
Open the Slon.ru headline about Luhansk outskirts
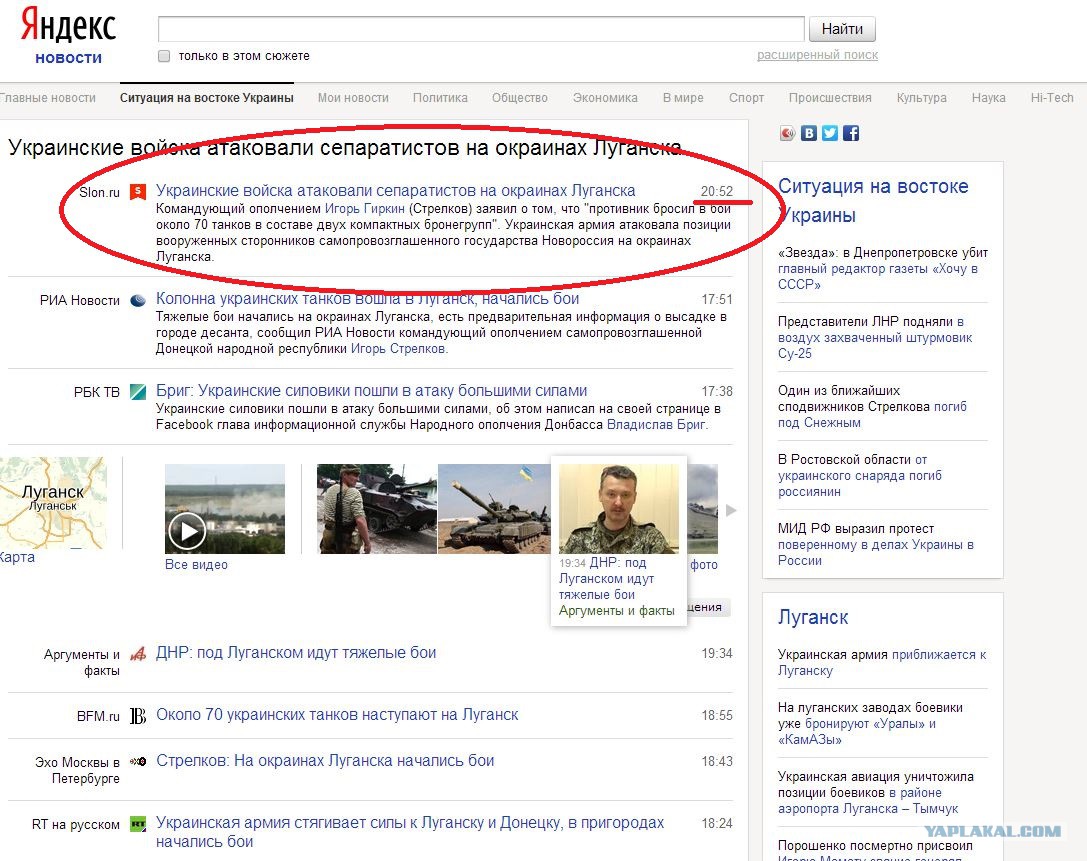[x=395, y=191]
